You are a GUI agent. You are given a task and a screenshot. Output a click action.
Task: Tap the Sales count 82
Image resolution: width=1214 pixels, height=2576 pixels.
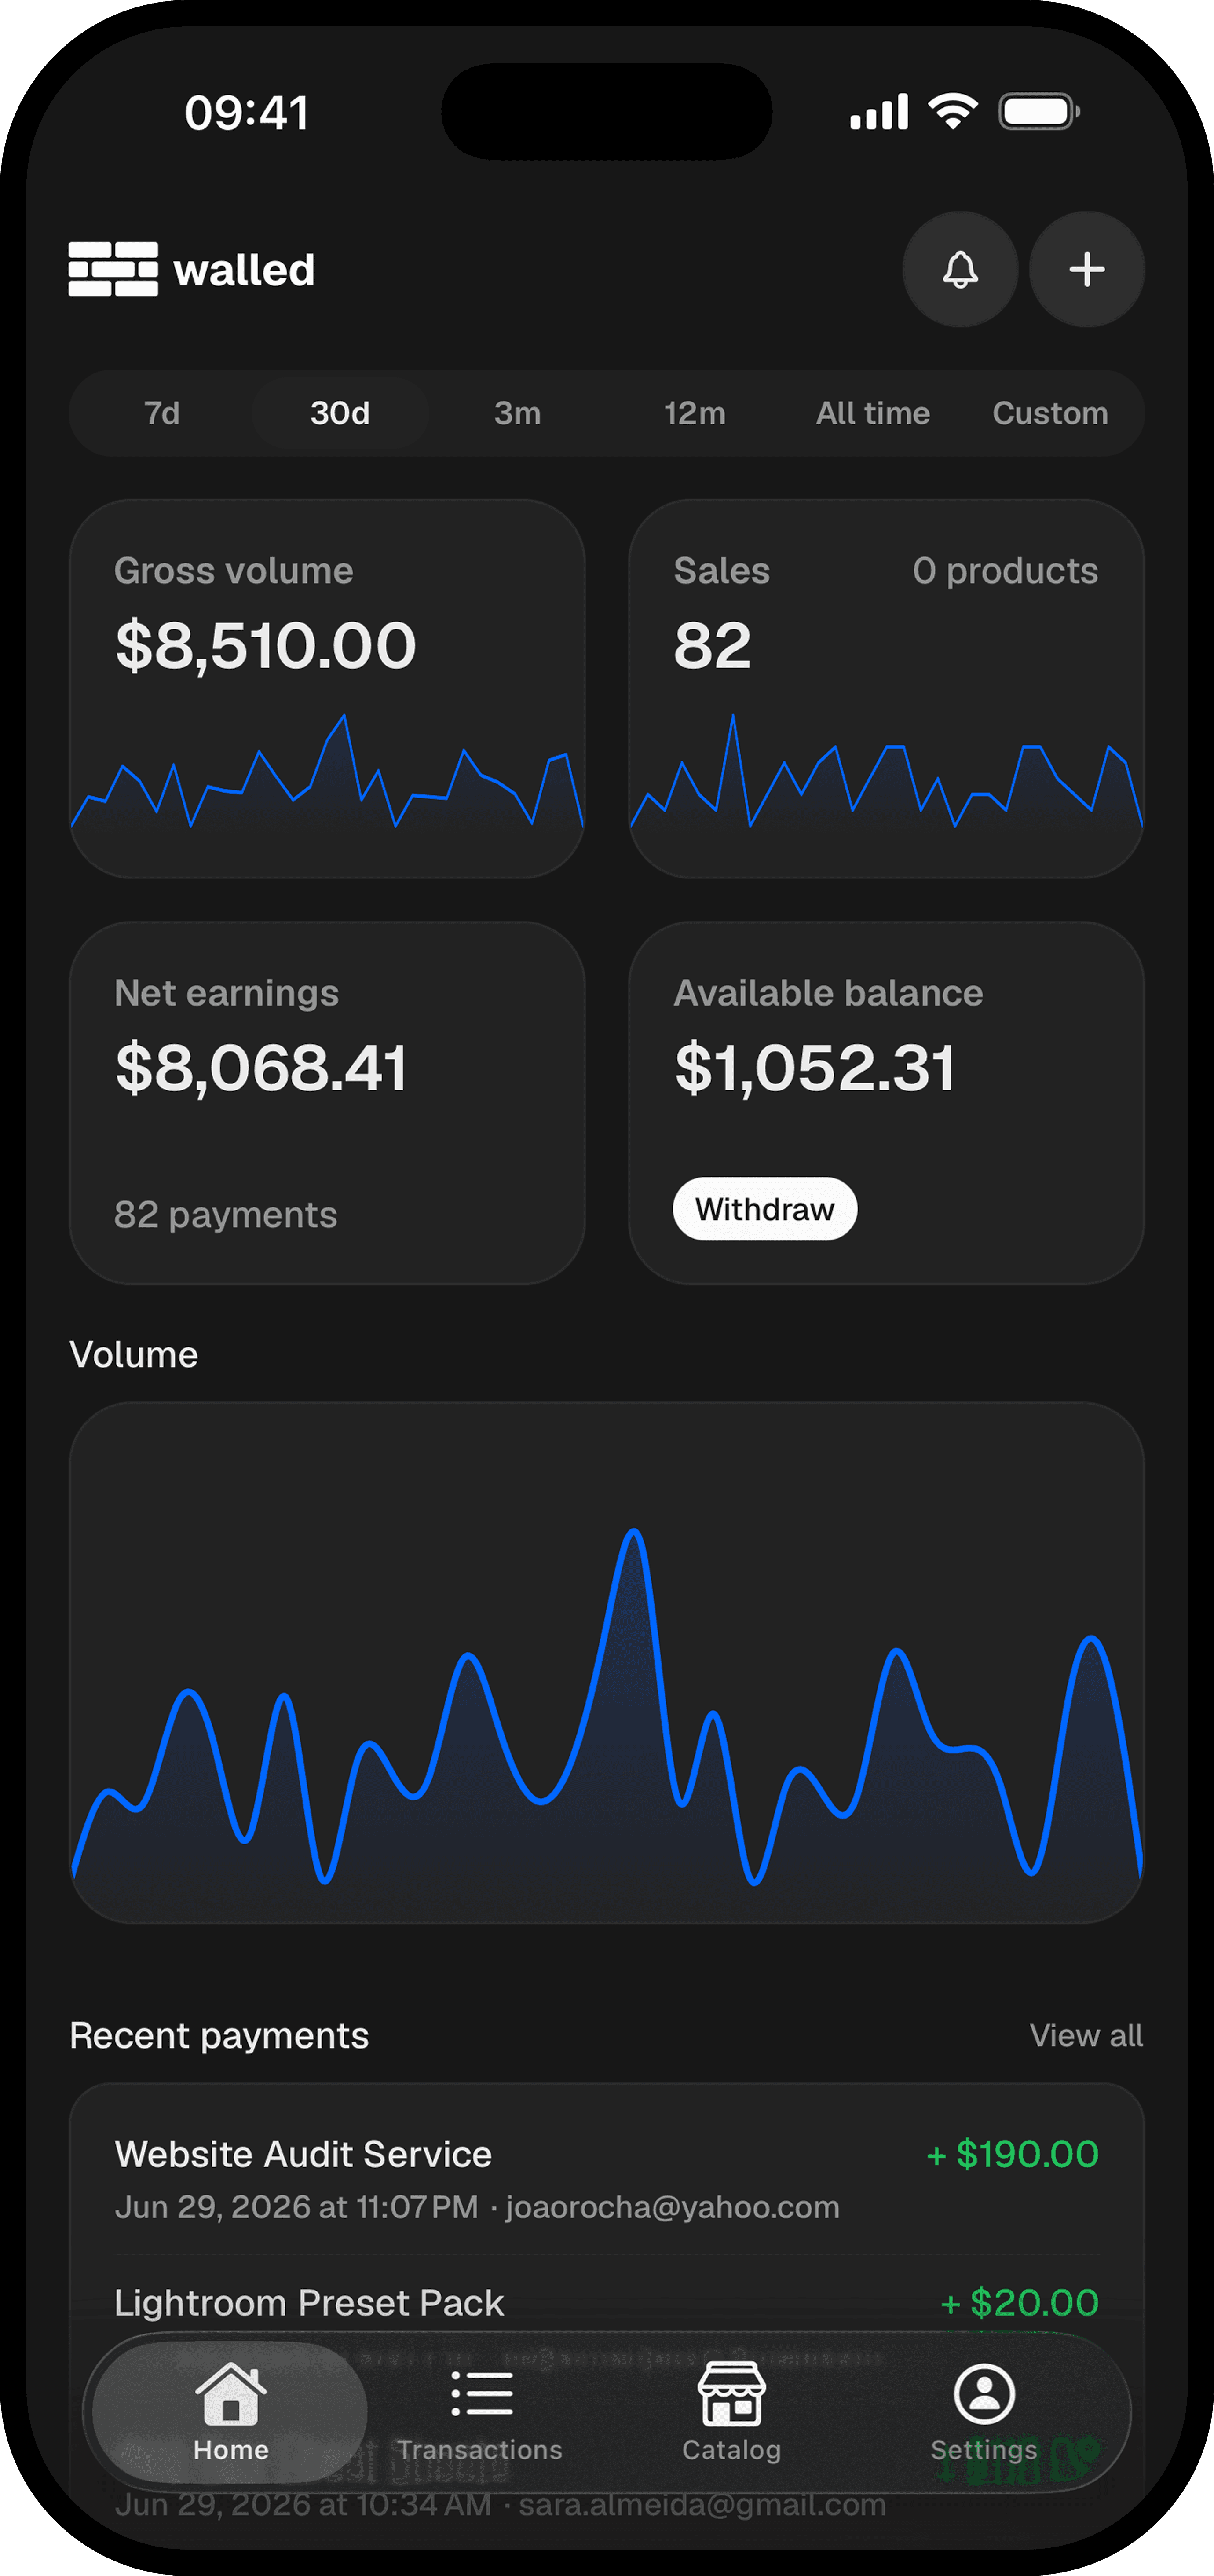pos(712,646)
